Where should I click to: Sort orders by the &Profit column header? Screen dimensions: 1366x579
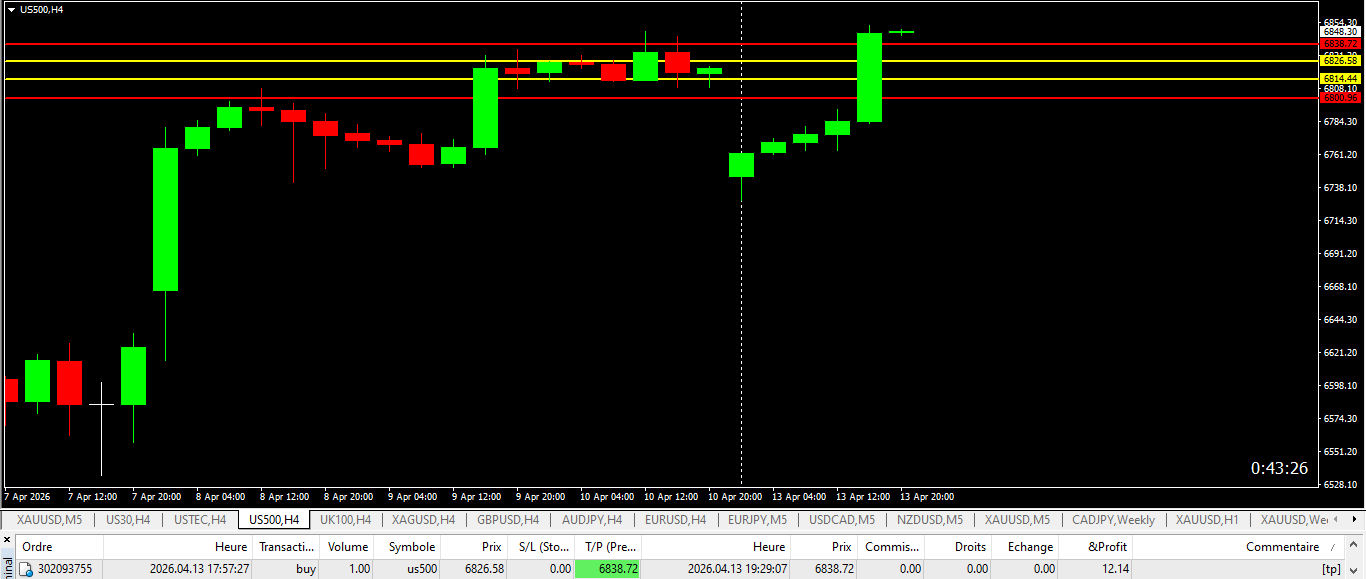(x=1107, y=547)
